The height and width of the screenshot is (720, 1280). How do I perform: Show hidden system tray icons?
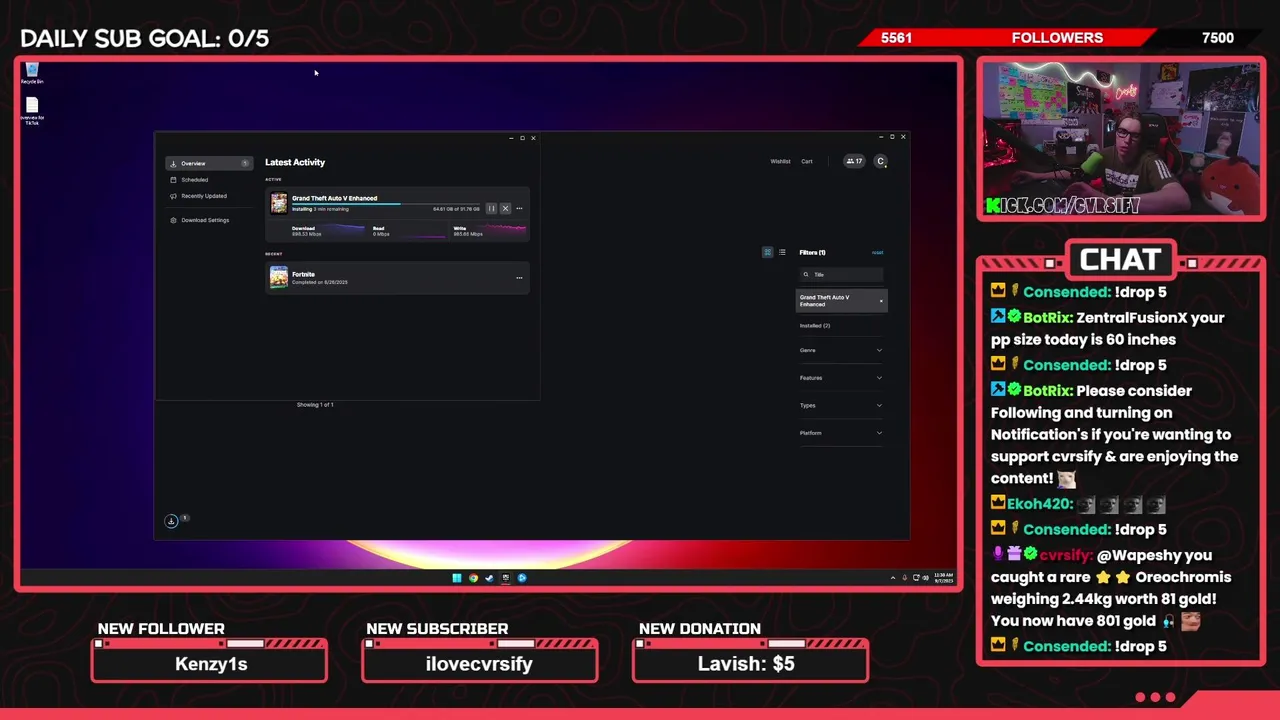(893, 578)
